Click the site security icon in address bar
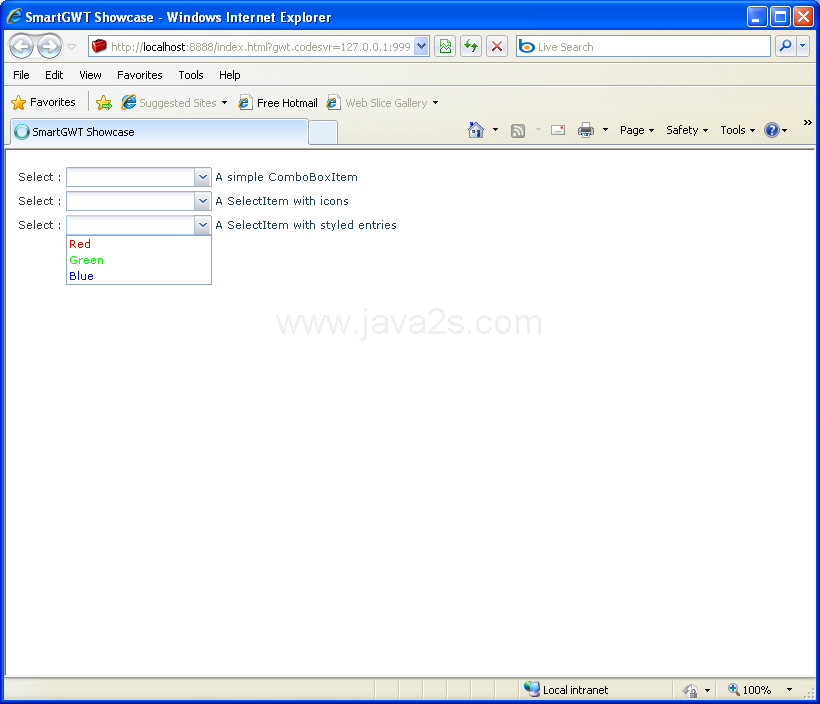Screen dimensions: 820x704 [99, 47]
